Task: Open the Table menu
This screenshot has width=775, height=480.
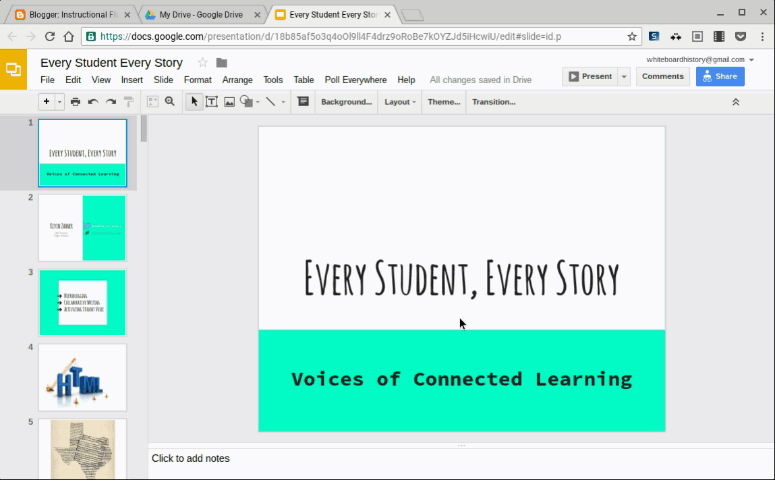Action: point(303,80)
